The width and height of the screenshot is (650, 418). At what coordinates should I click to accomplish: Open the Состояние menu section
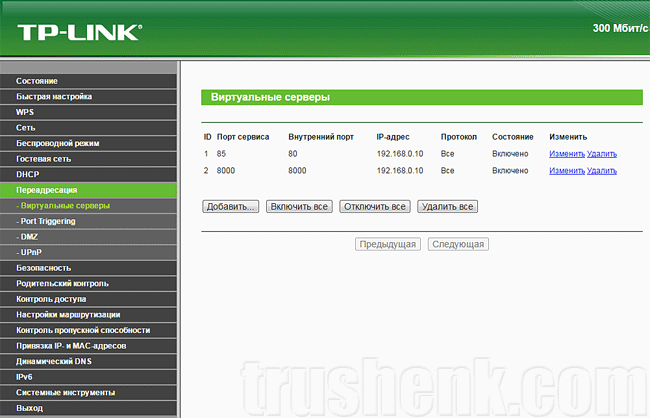[x=88, y=81]
